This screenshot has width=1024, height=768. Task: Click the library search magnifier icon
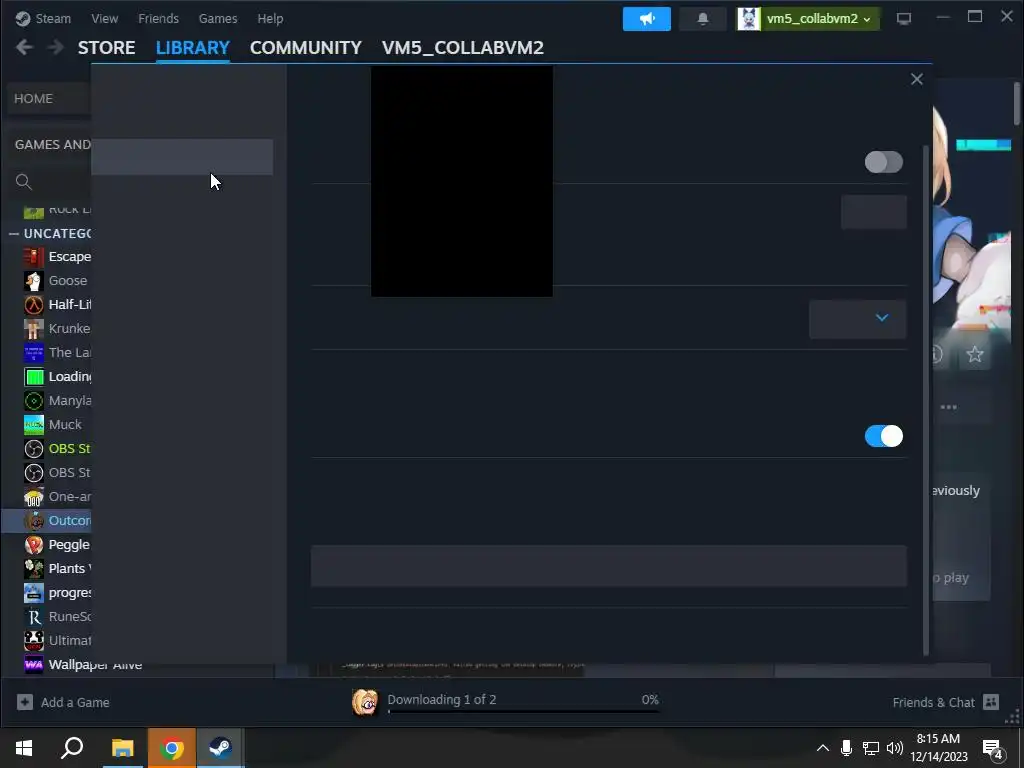click(x=24, y=182)
